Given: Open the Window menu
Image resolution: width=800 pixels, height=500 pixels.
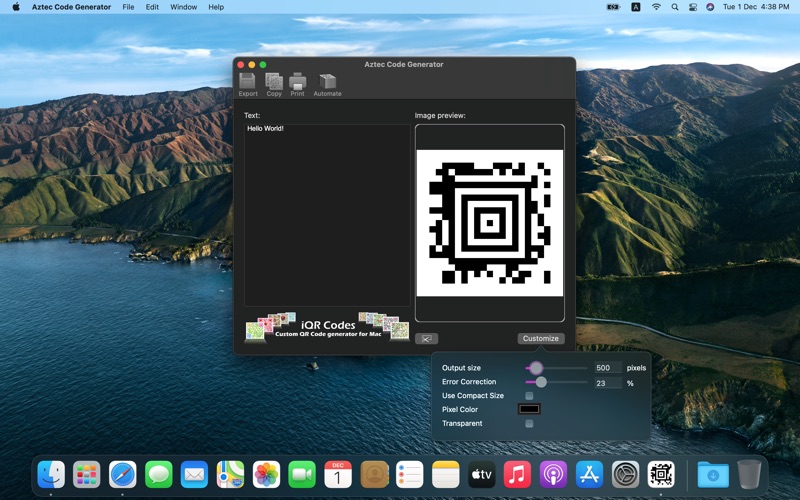Looking at the screenshot, I should [184, 7].
